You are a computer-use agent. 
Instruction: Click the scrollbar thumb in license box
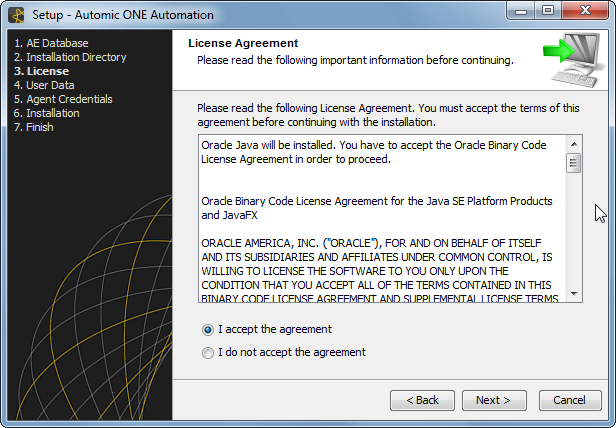[574, 163]
